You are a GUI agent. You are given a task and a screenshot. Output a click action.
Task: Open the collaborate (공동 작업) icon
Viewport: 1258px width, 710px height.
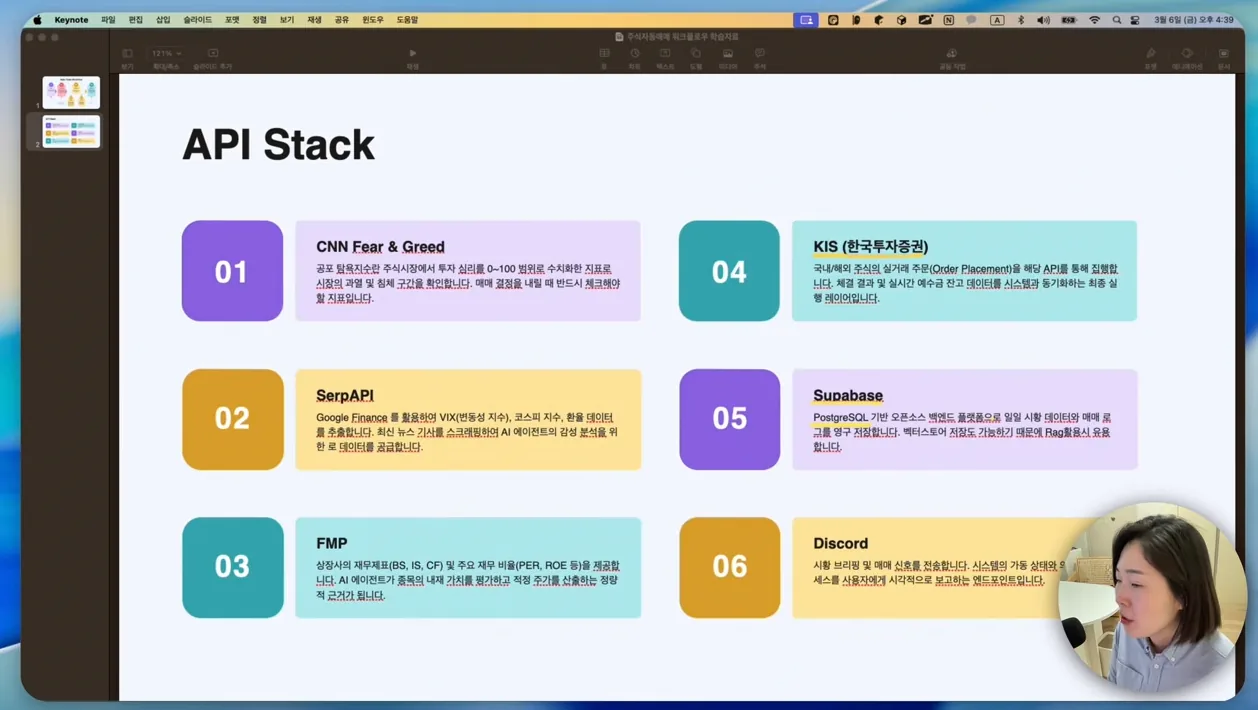coord(952,57)
